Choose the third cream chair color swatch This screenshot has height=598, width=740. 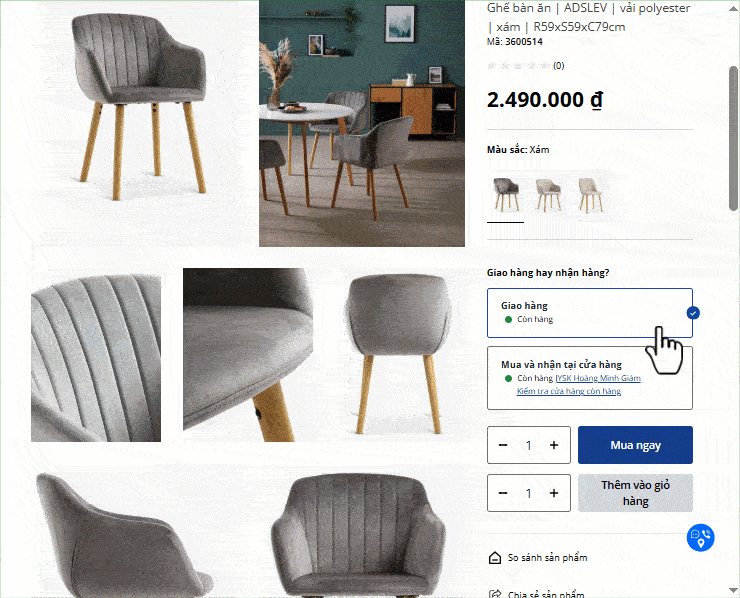pyautogui.click(x=590, y=194)
